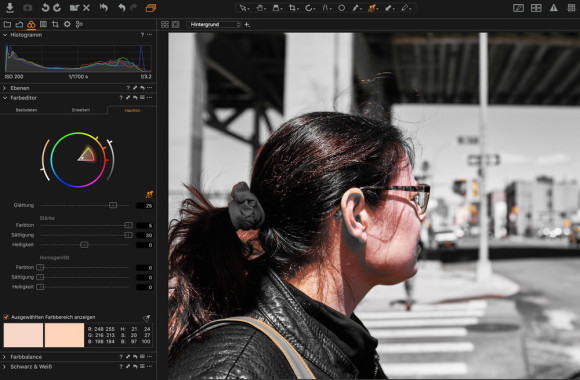The width and height of the screenshot is (580, 380).
Task: Rotate image clockwise with right rotate icon
Action: (x=57, y=7)
